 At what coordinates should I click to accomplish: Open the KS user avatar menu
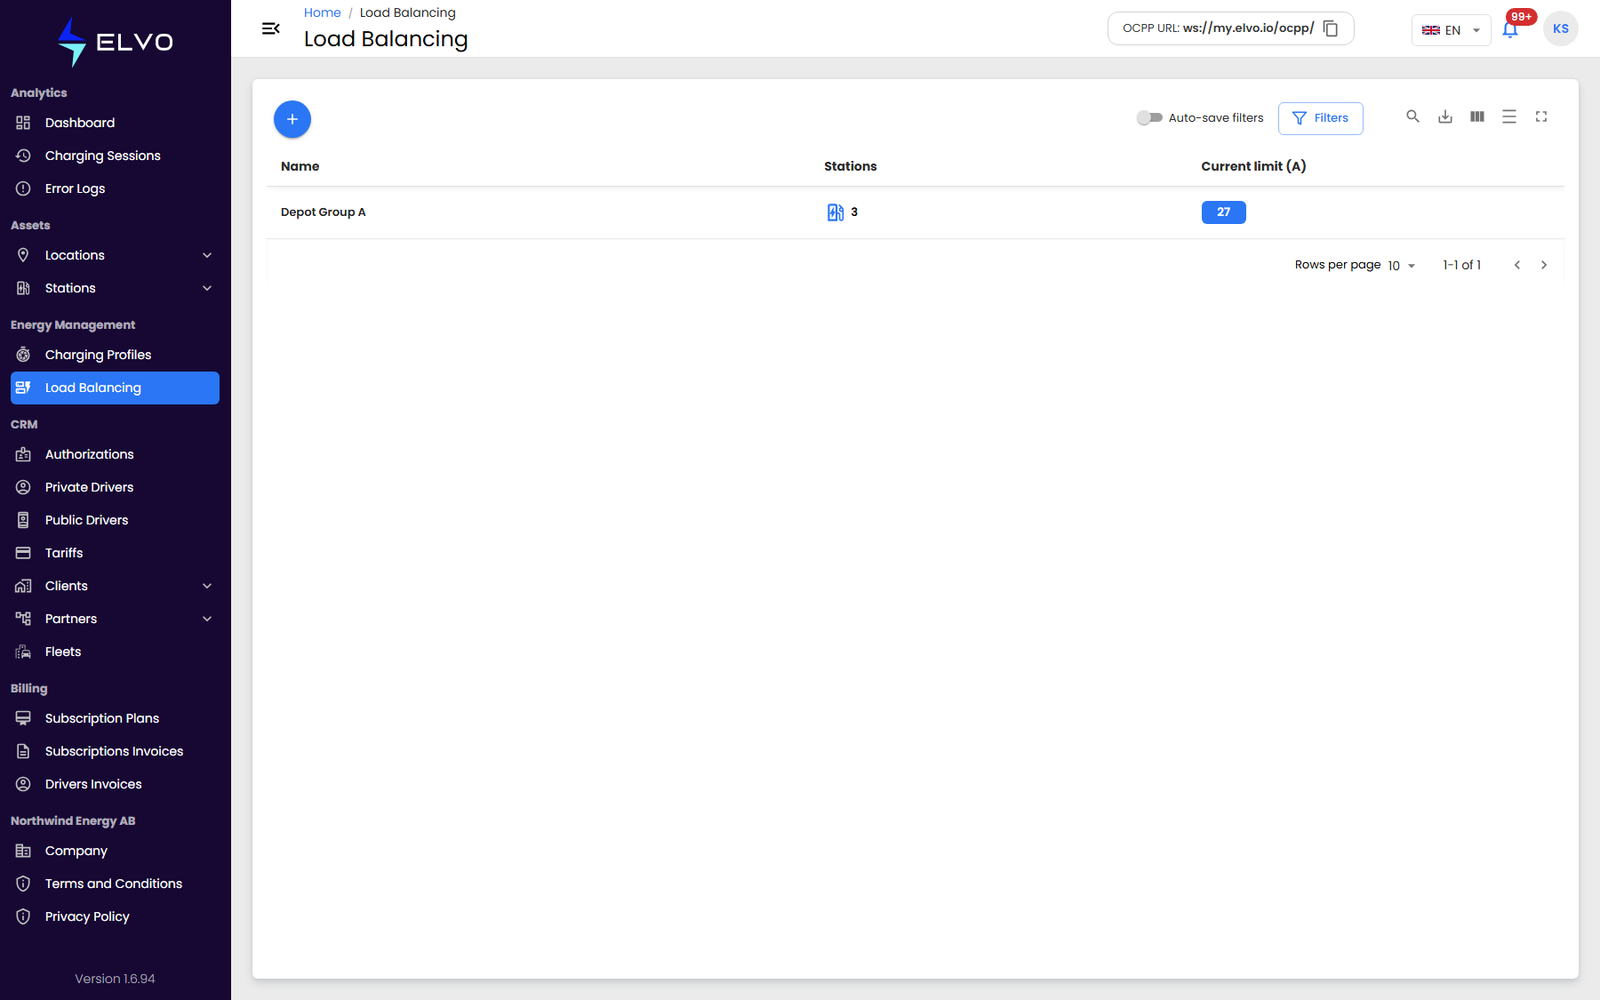[1560, 29]
